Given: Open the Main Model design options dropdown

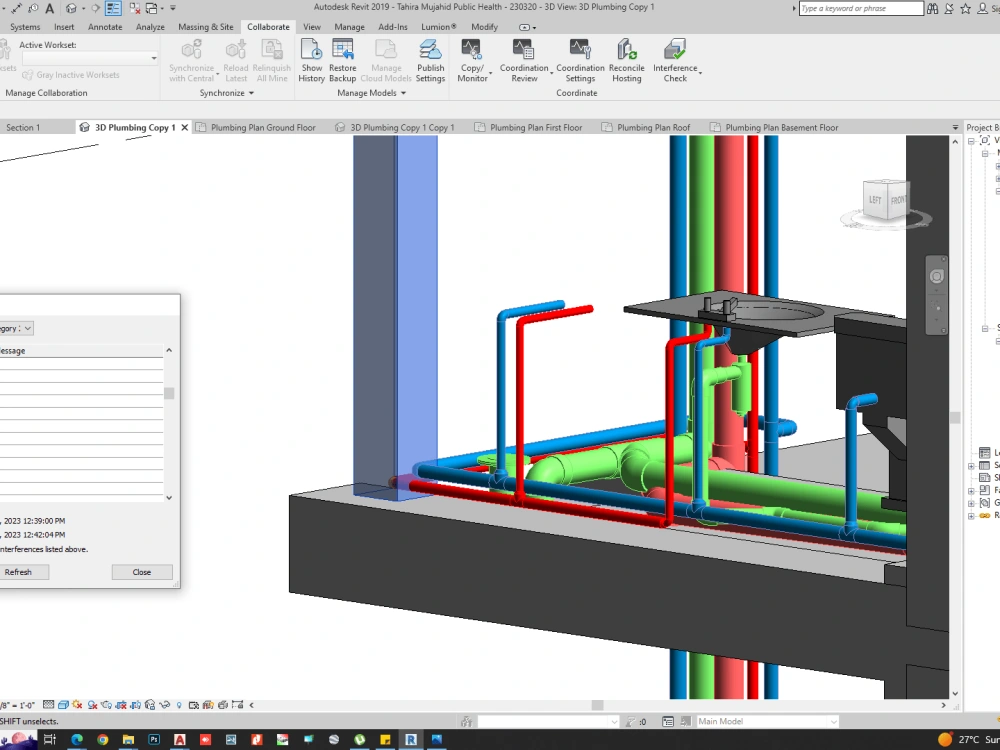Looking at the screenshot, I should pos(767,721).
